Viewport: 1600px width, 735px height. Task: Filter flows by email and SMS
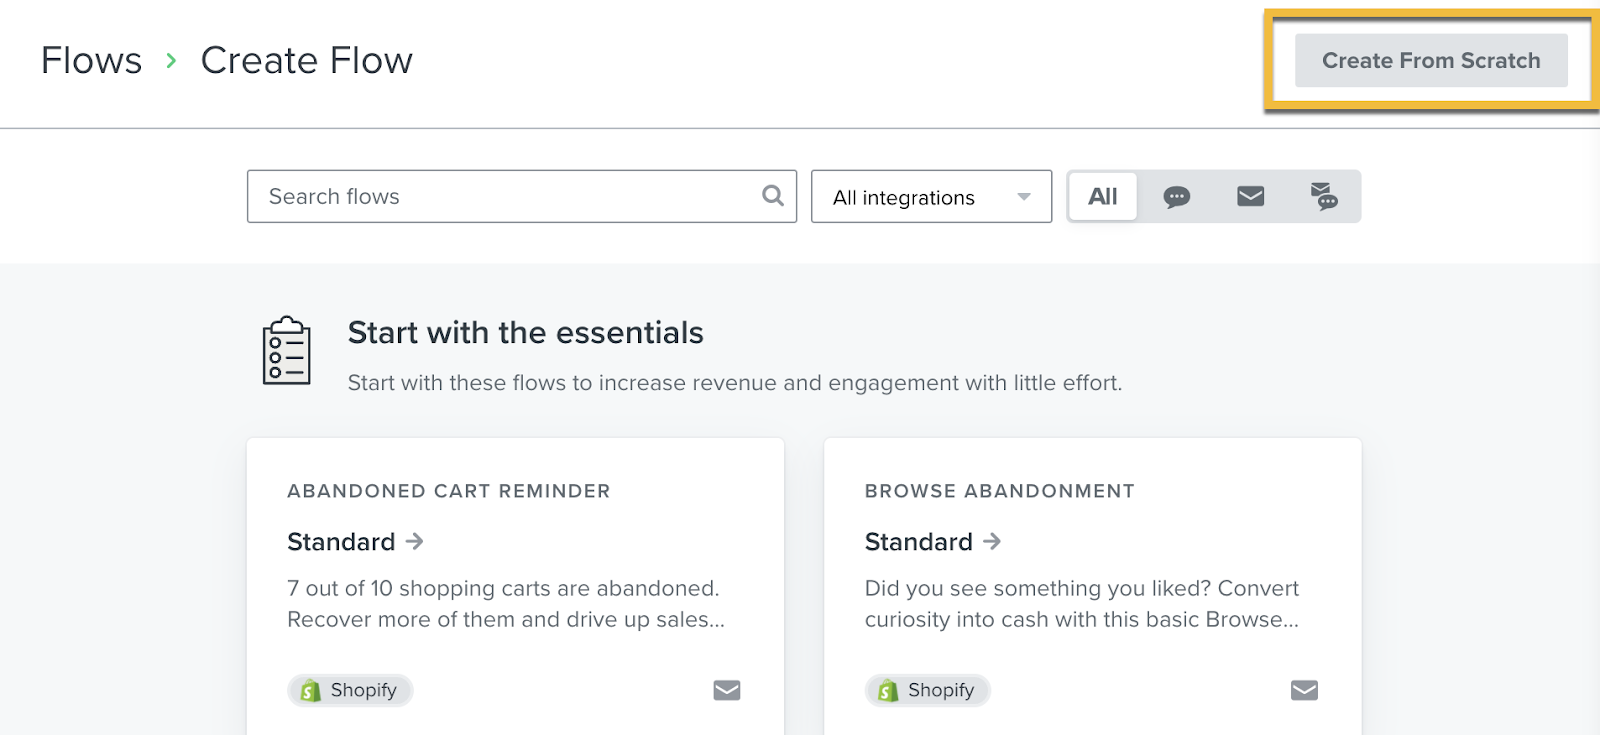[x=1324, y=197]
